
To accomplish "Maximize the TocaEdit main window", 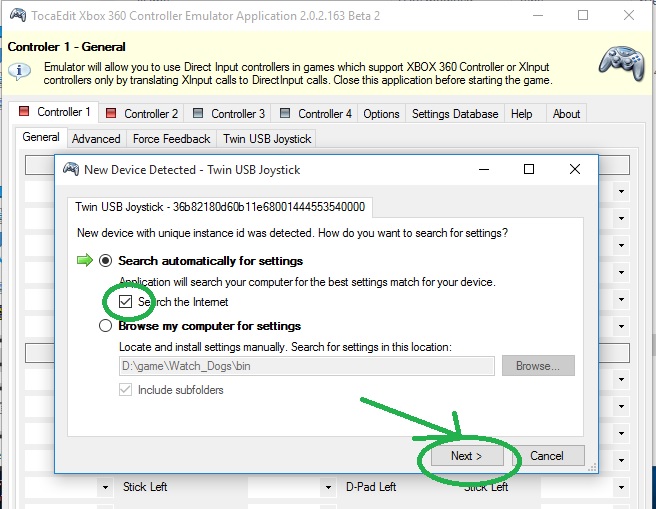I will [583, 15].
